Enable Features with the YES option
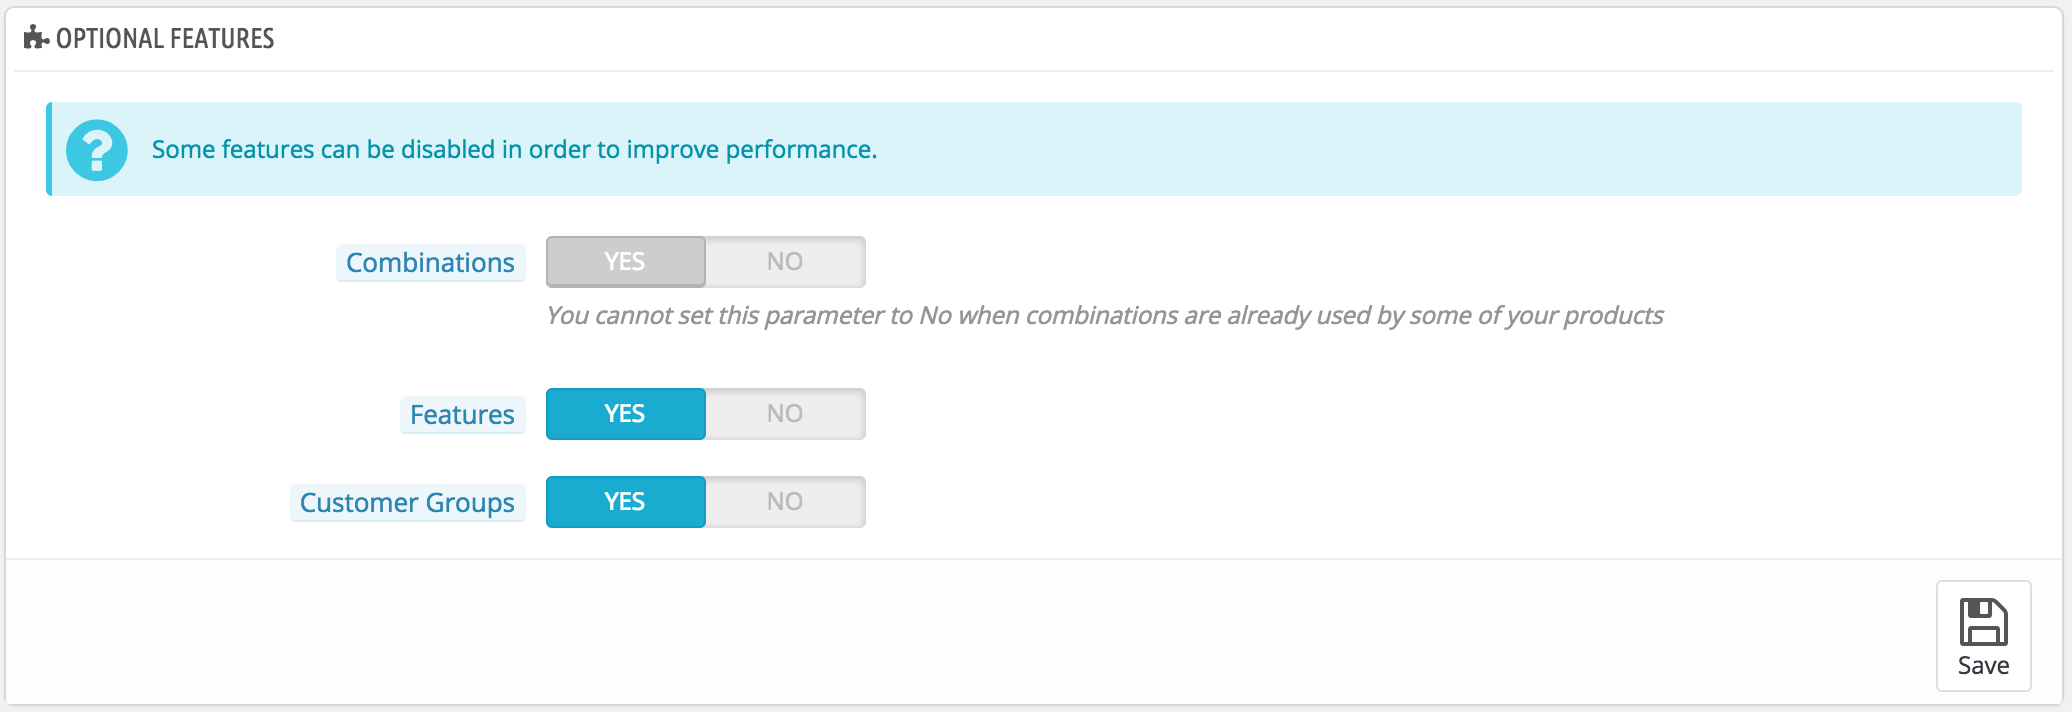The height and width of the screenshot is (712, 2072). click(625, 414)
